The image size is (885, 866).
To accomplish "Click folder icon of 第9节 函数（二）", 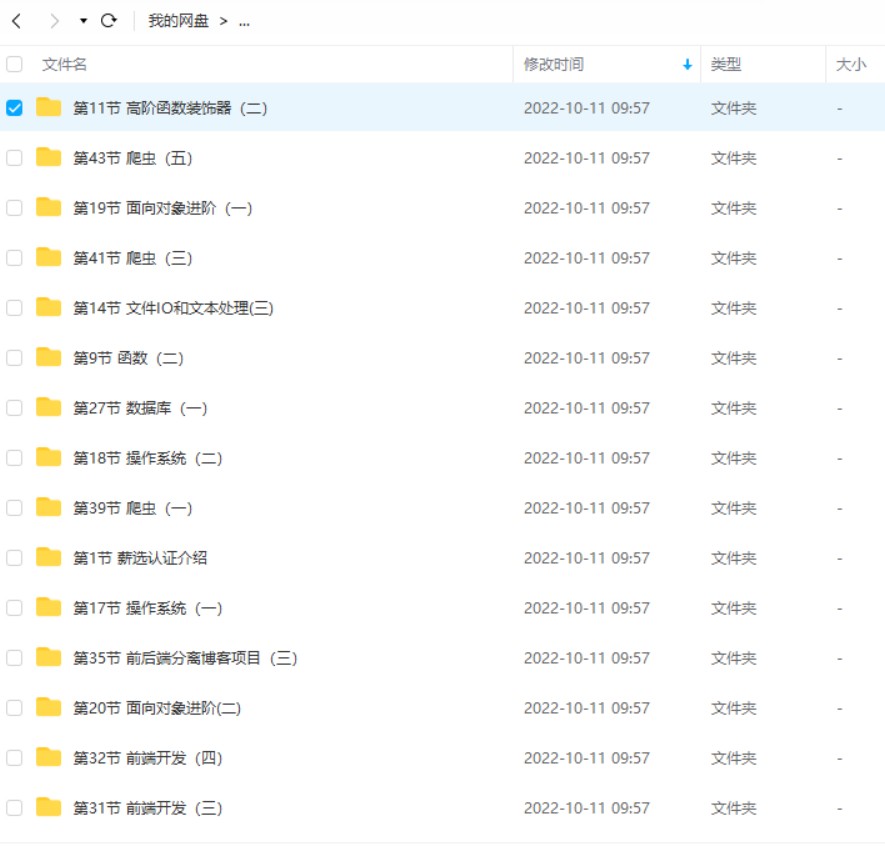I will click(x=49, y=357).
